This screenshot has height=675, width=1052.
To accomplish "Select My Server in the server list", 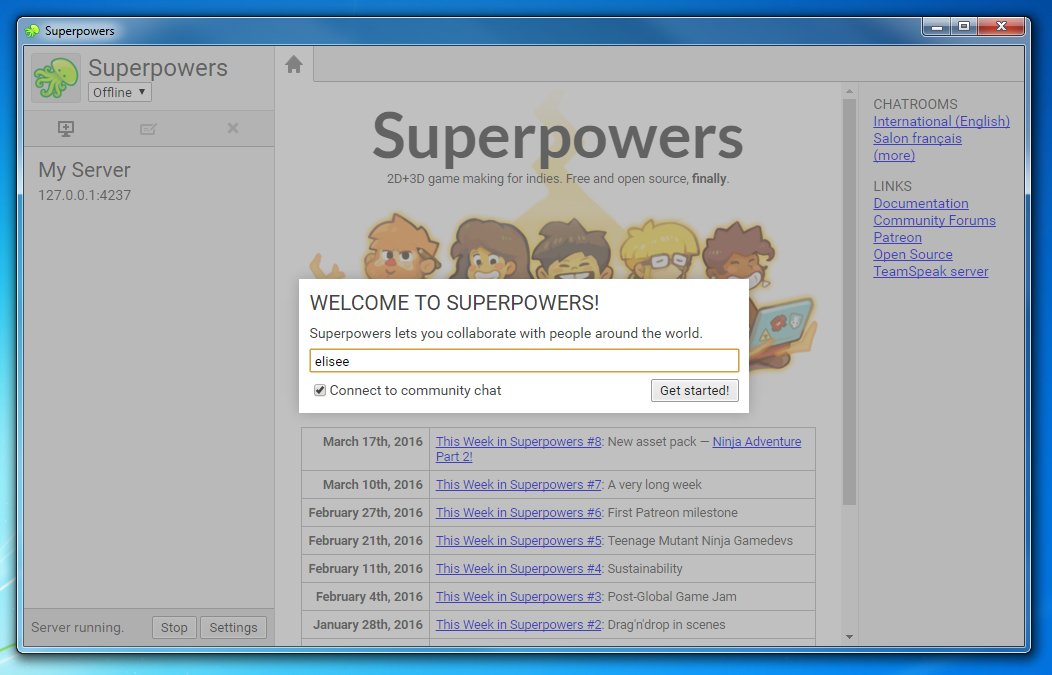I will [149, 181].
